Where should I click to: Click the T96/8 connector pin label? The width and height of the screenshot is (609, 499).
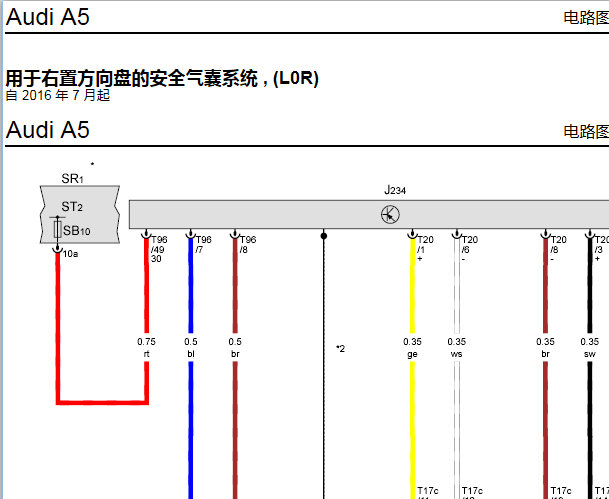coord(248,244)
